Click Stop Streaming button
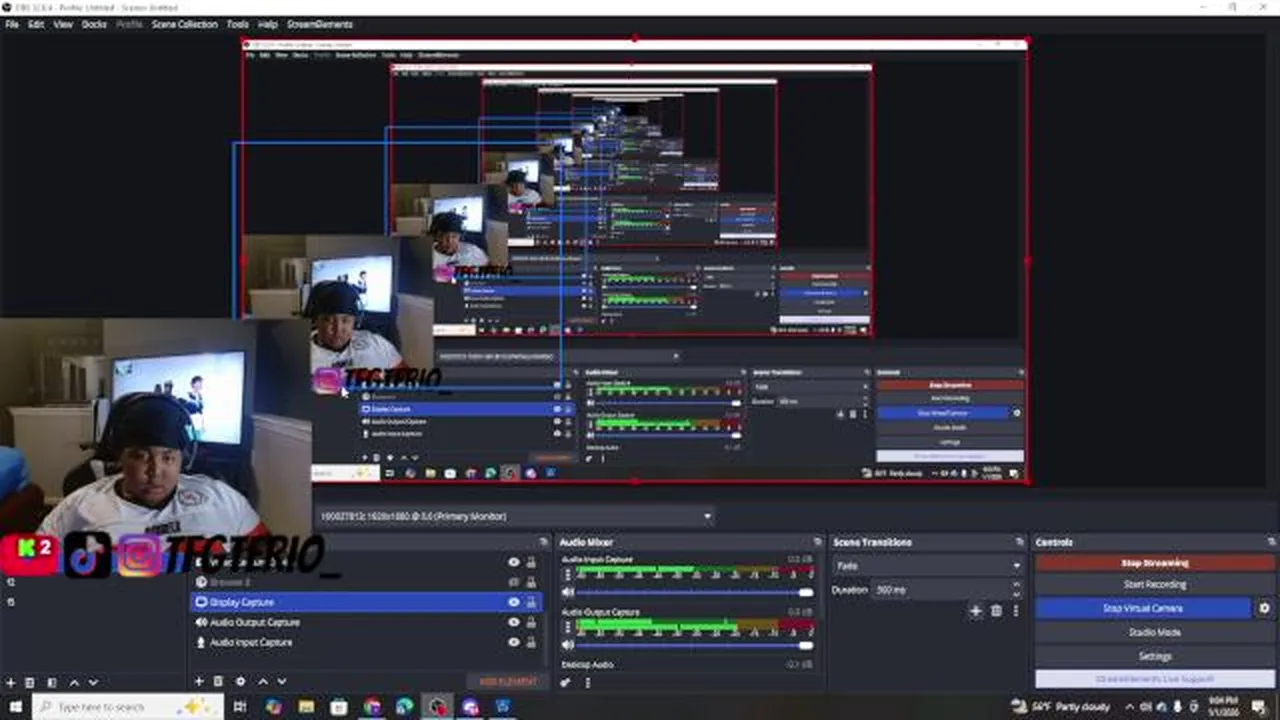Image resolution: width=1280 pixels, height=720 pixels. (x=1154, y=563)
